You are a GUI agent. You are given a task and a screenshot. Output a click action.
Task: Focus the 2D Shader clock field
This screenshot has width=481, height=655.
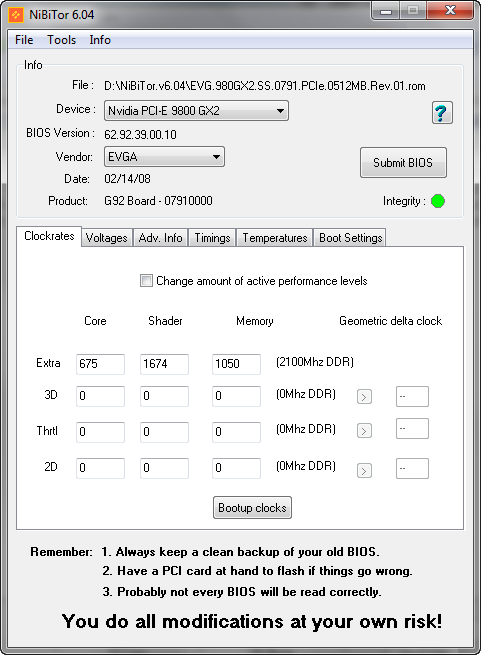click(x=164, y=468)
